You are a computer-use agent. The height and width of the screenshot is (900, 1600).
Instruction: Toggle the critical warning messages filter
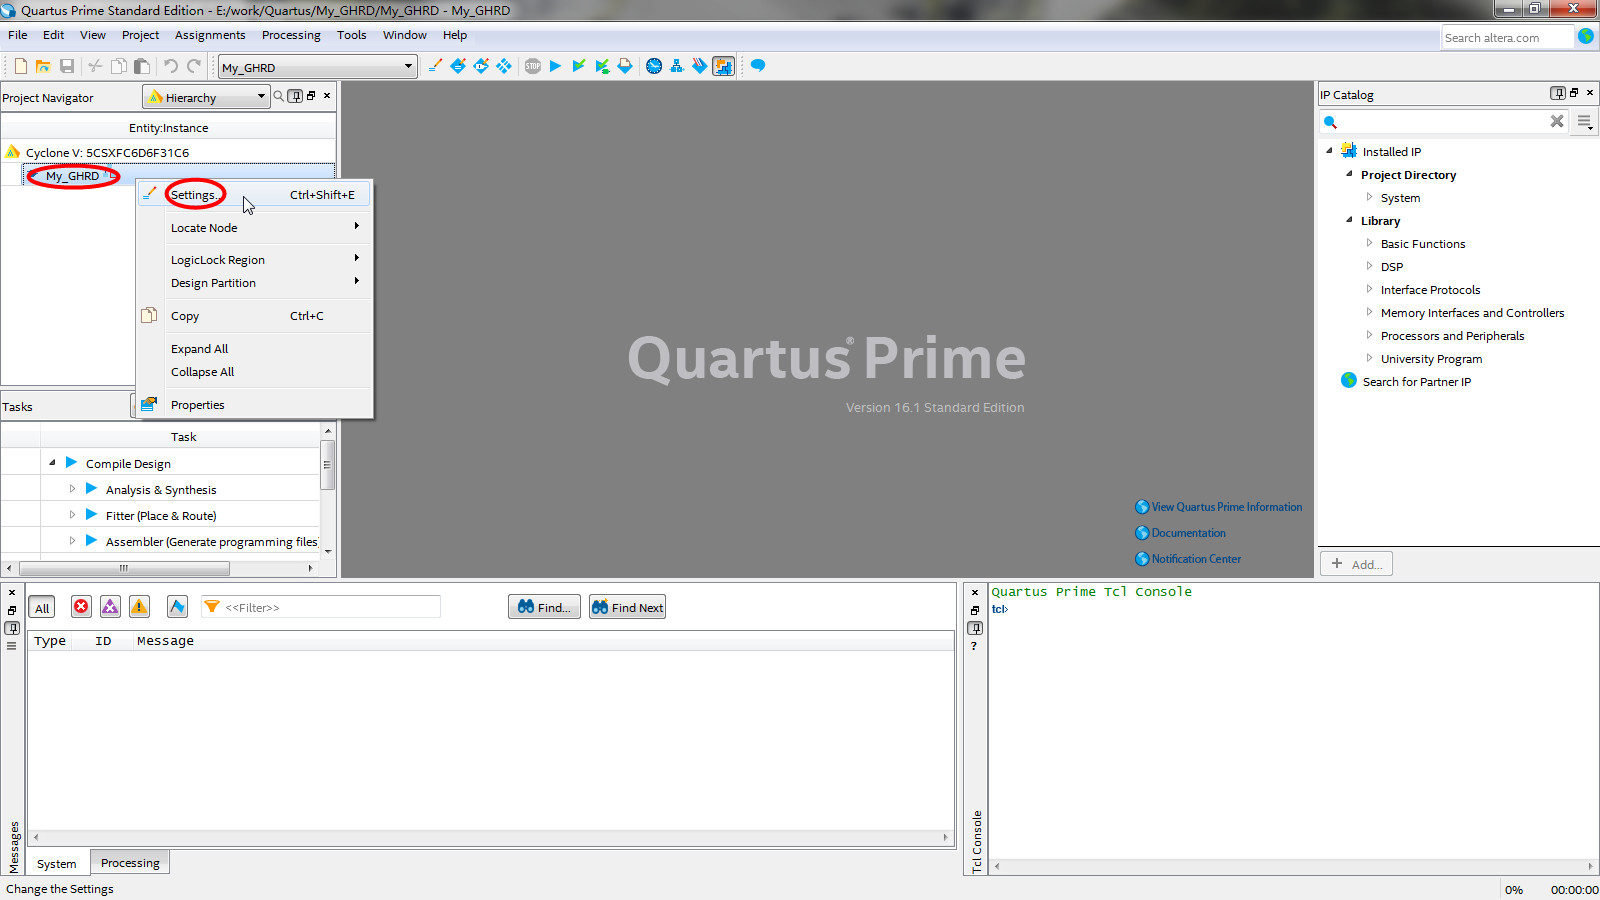(110, 607)
